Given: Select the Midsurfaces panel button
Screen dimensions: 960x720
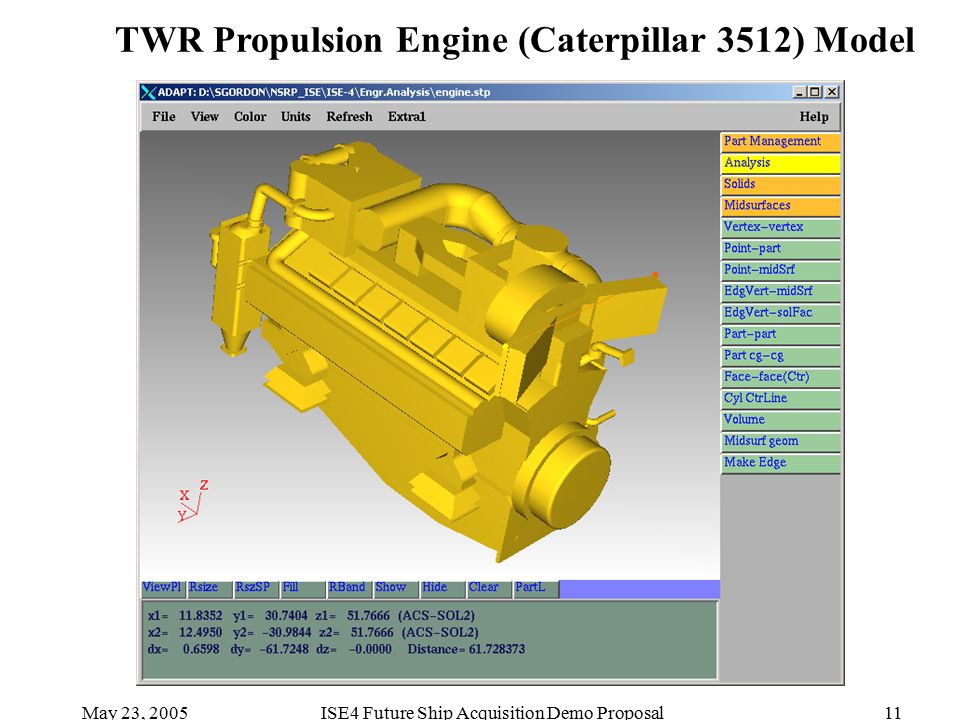Looking at the screenshot, I should [781, 206].
